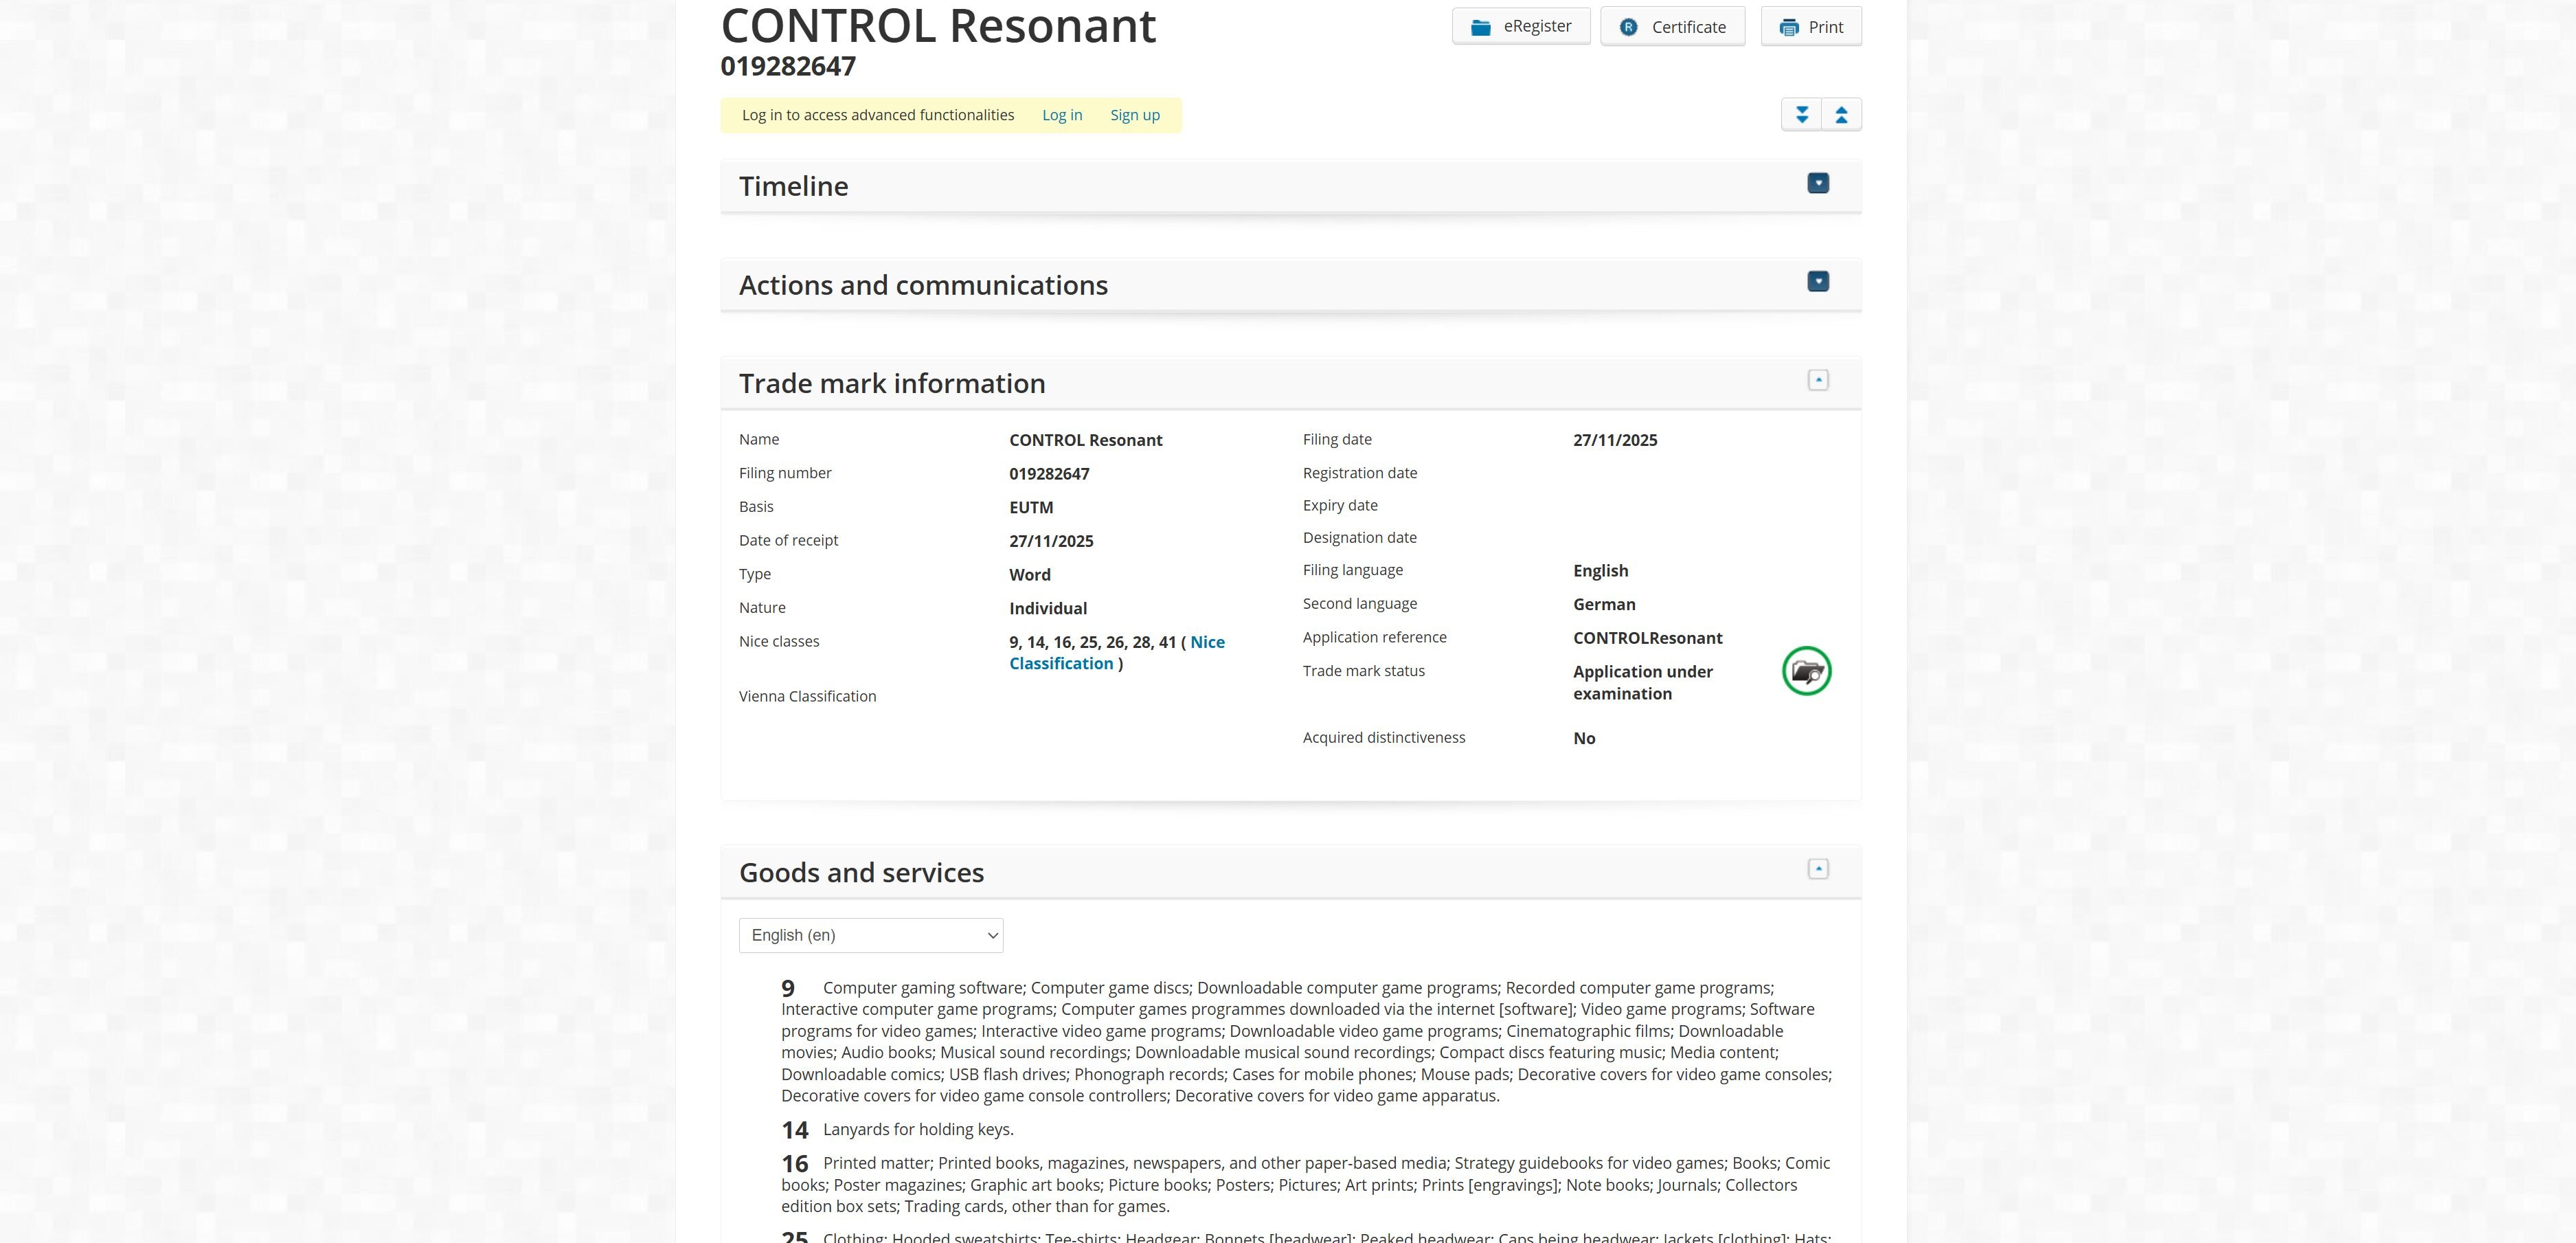Expand the Timeline section arrow
2576x1243 pixels.
click(x=1818, y=183)
